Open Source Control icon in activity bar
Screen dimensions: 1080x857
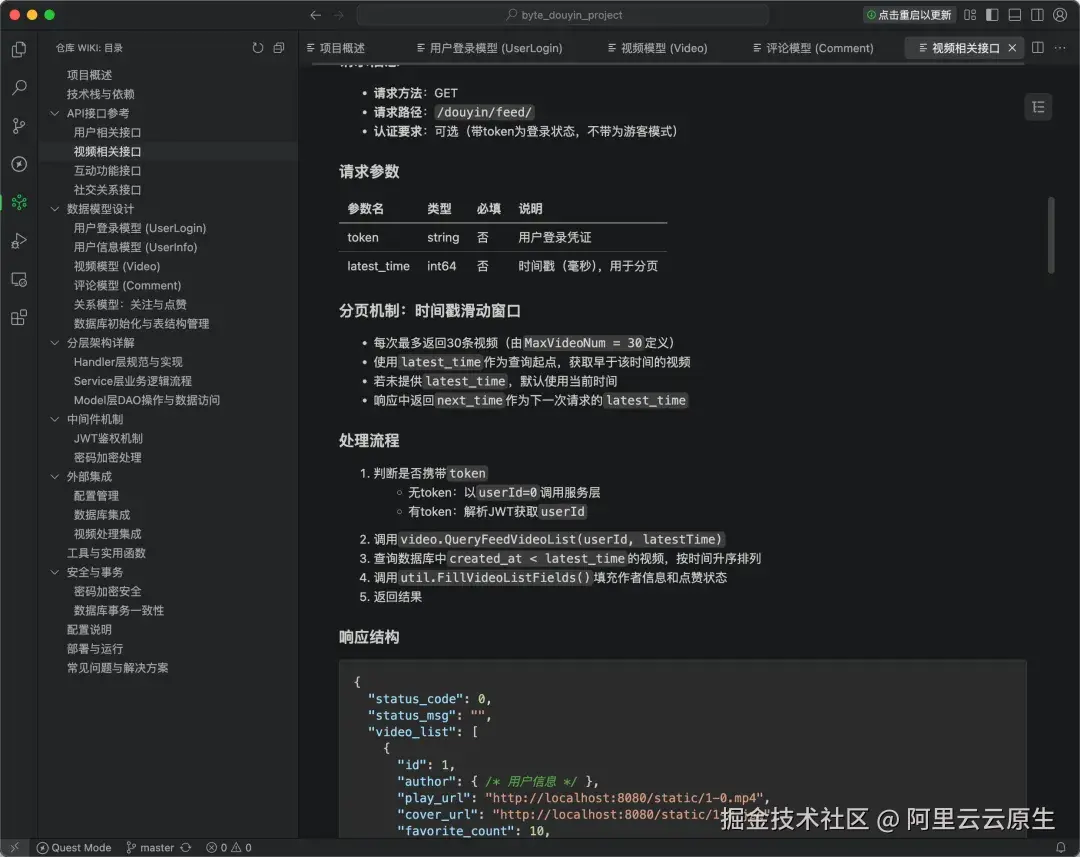19,126
